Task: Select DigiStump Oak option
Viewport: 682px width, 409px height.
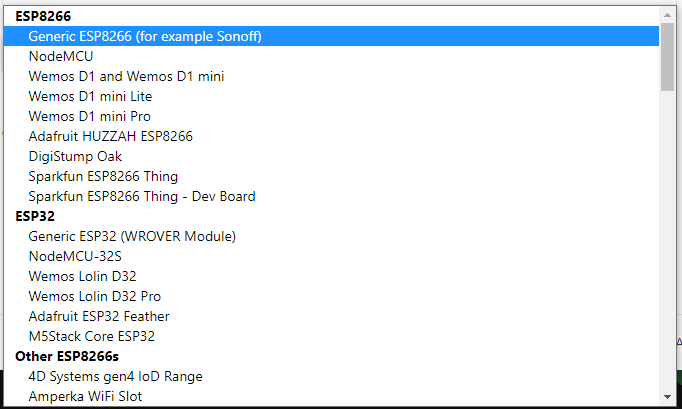Action: coord(331,156)
